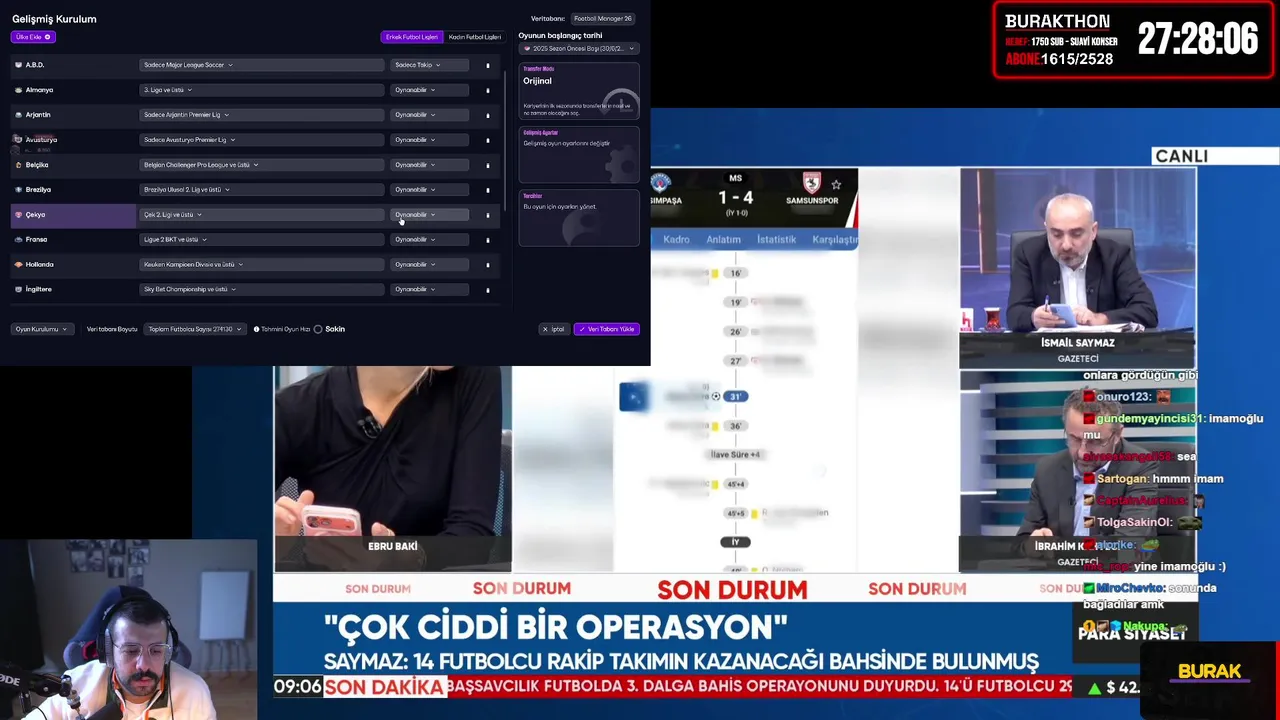Image resolution: width=1280 pixels, height=720 pixels.
Task: Open the Gelişmiş Ayarlar card
Action: point(579,155)
